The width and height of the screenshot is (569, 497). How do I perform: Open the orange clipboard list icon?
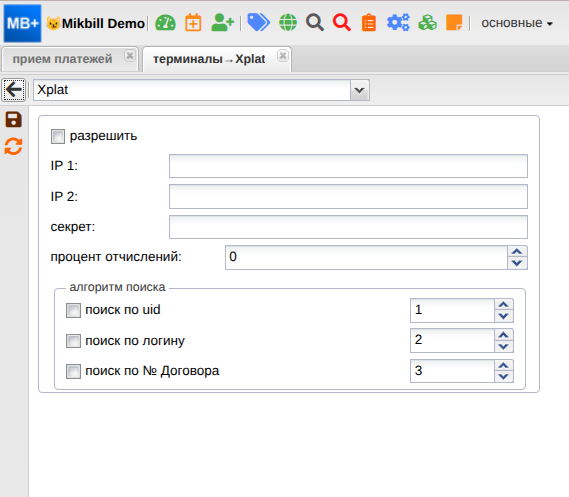click(369, 23)
